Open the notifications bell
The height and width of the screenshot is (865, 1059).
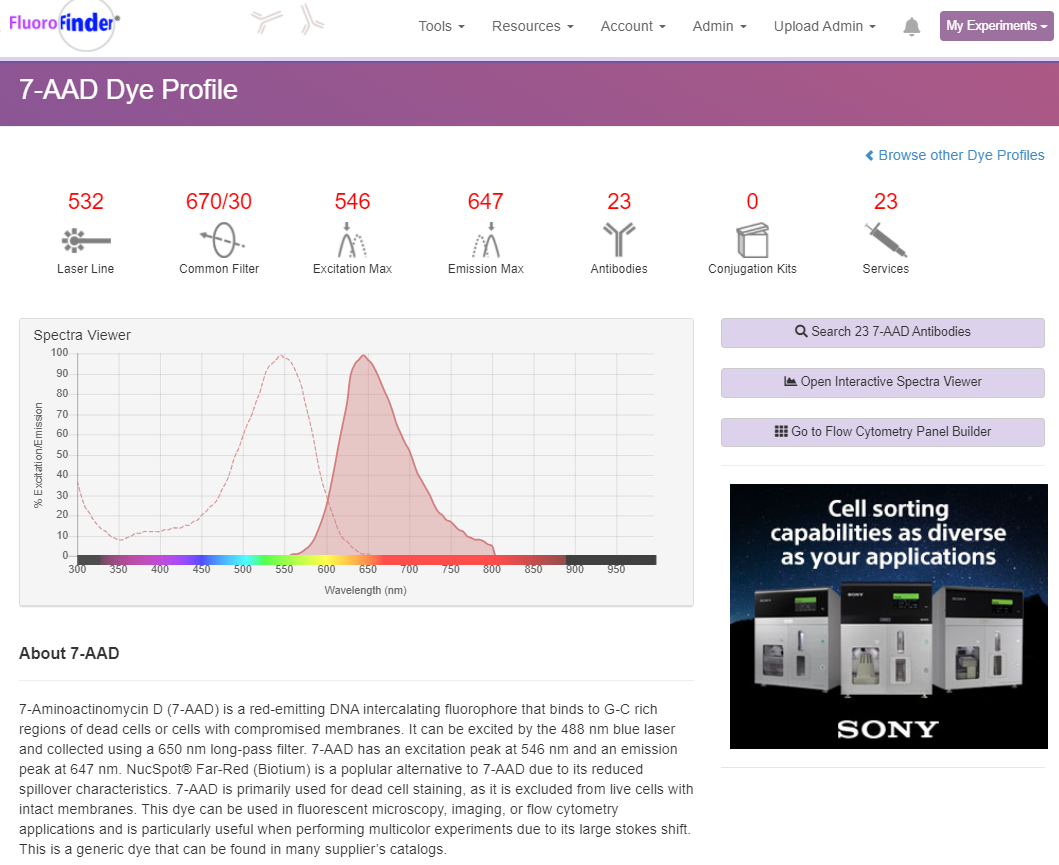tap(911, 27)
